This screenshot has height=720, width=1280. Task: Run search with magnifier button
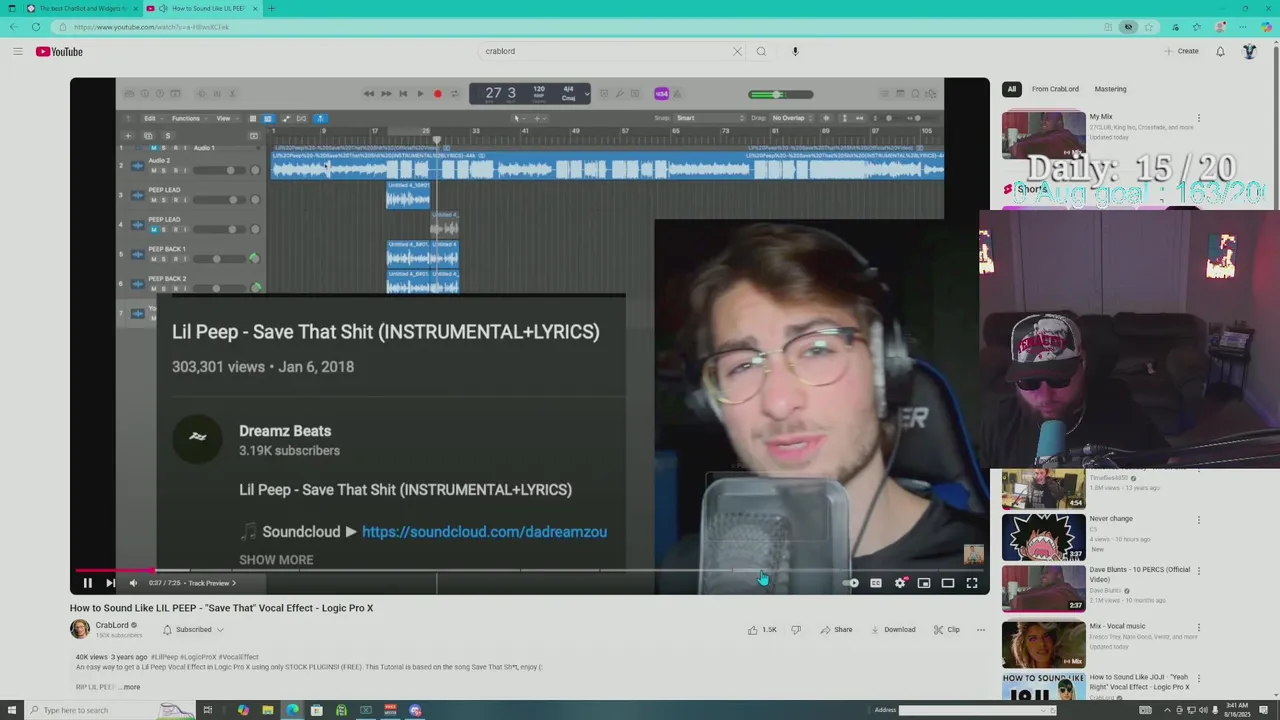761,51
